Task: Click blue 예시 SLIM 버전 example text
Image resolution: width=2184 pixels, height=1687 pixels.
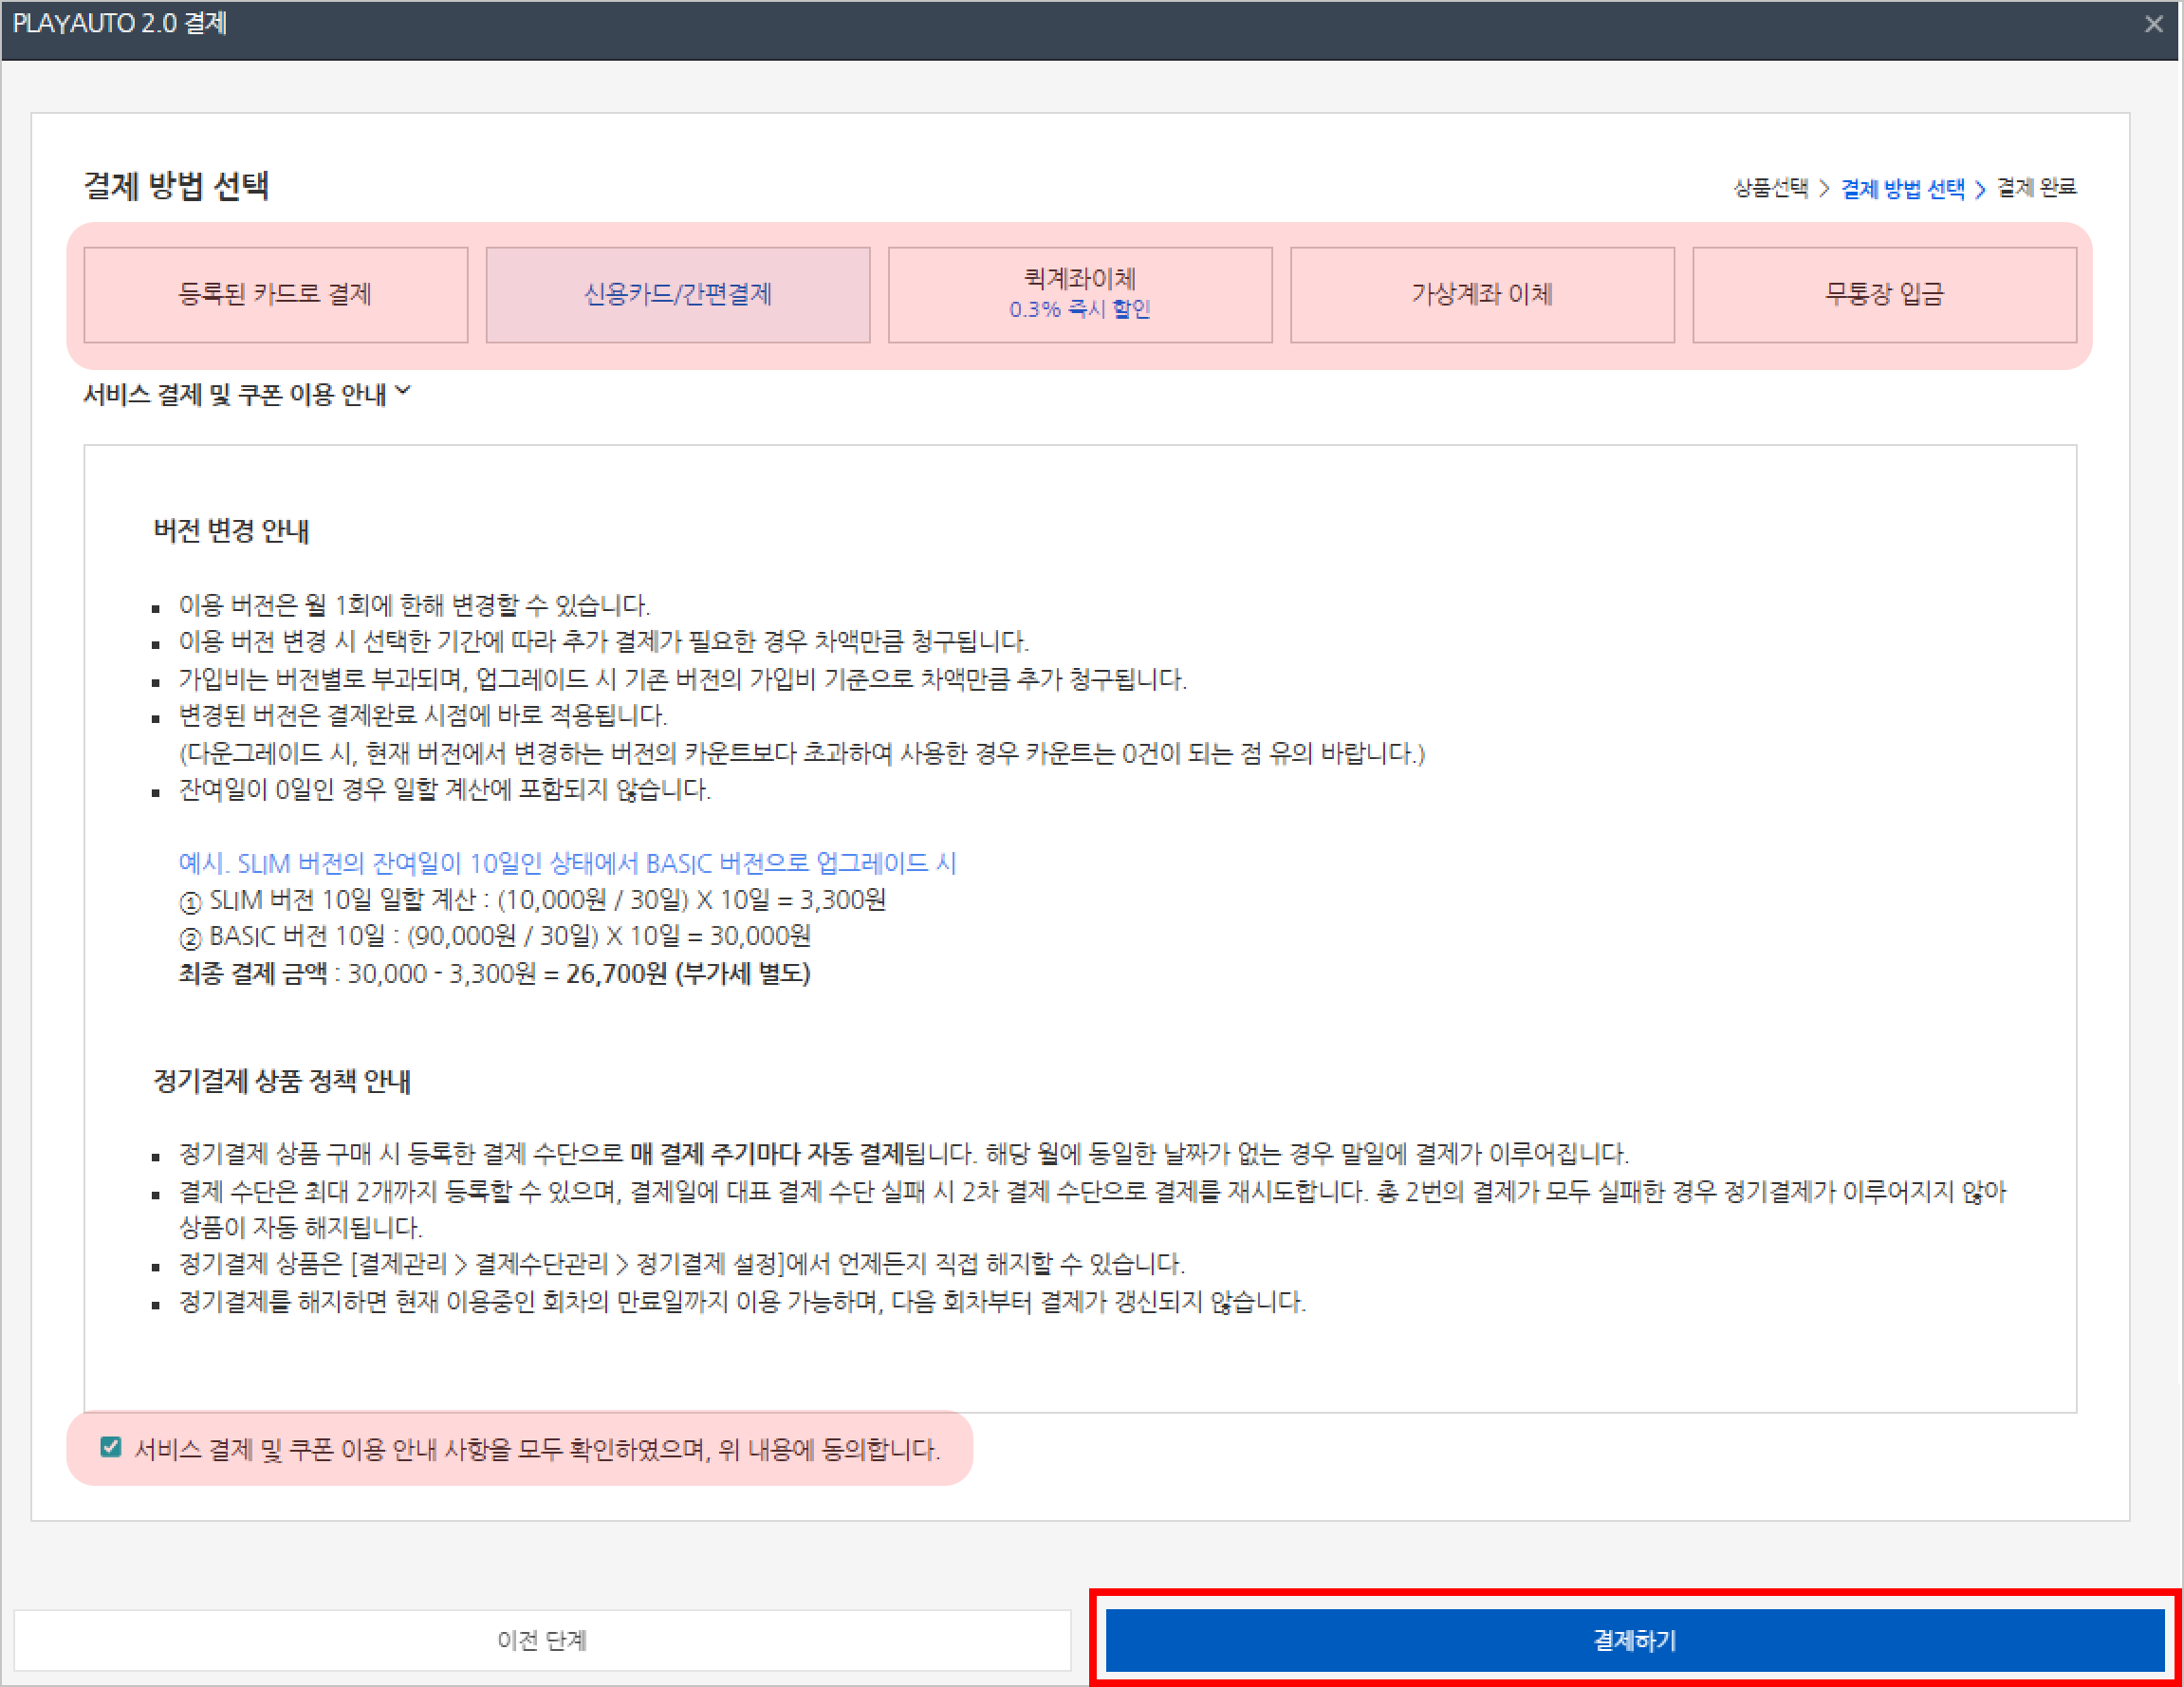Action: click(567, 863)
